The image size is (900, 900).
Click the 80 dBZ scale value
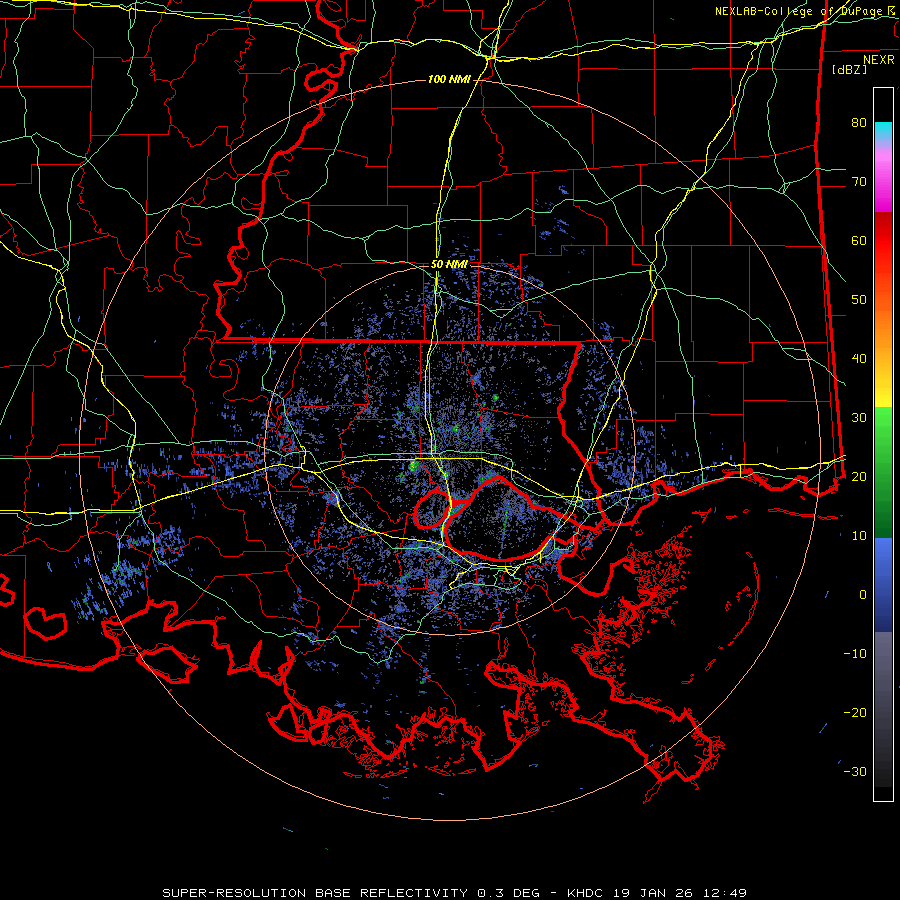[859, 122]
